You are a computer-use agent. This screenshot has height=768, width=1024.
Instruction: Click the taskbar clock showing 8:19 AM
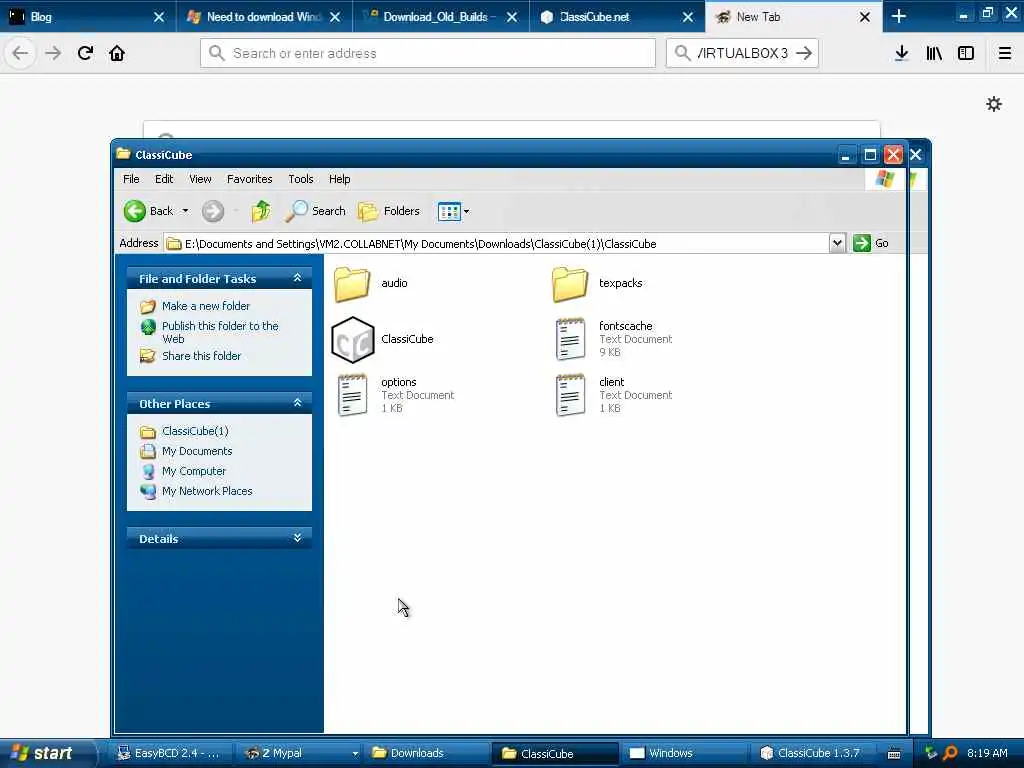pyautogui.click(x=987, y=753)
